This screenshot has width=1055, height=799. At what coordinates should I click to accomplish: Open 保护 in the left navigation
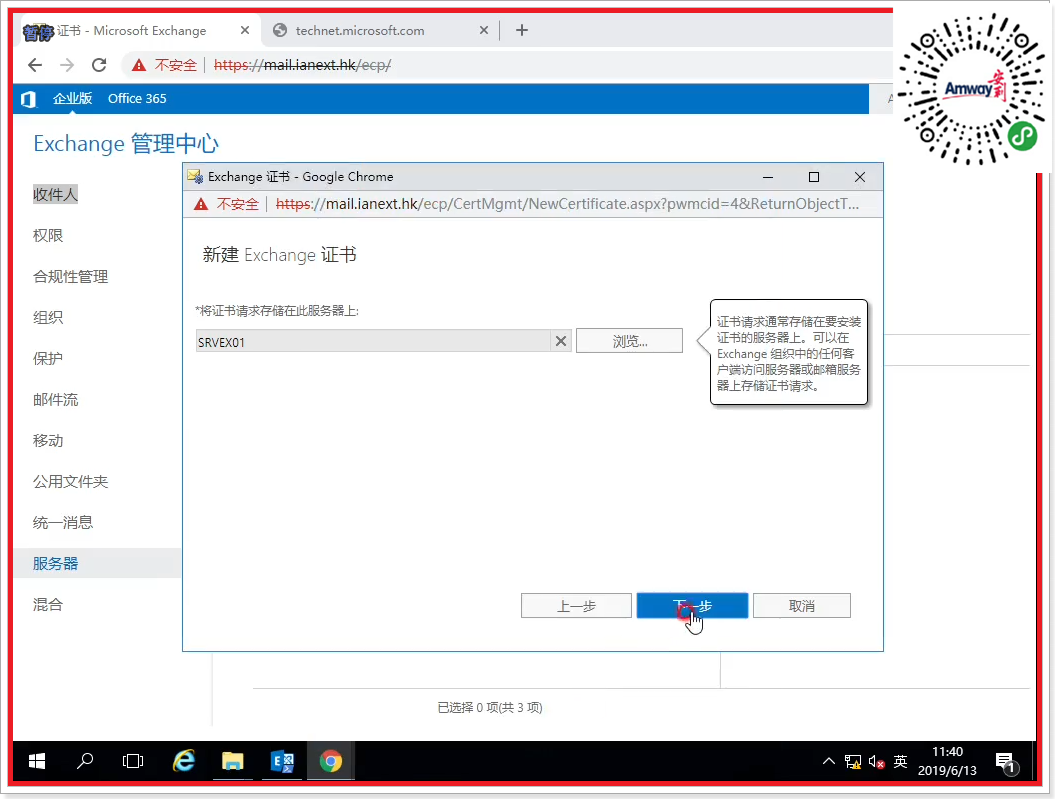[48, 358]
